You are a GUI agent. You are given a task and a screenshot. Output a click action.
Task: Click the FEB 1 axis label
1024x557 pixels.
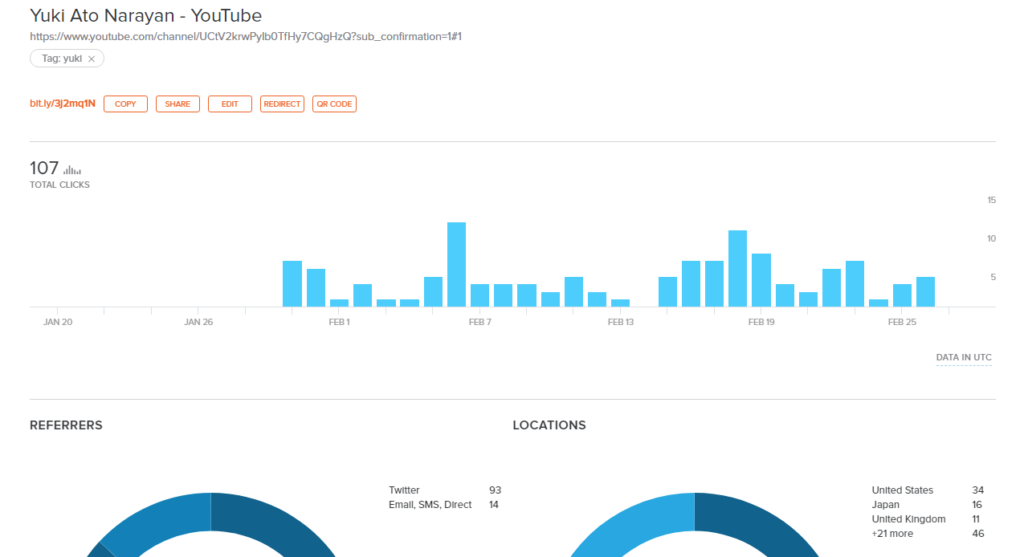339,322
